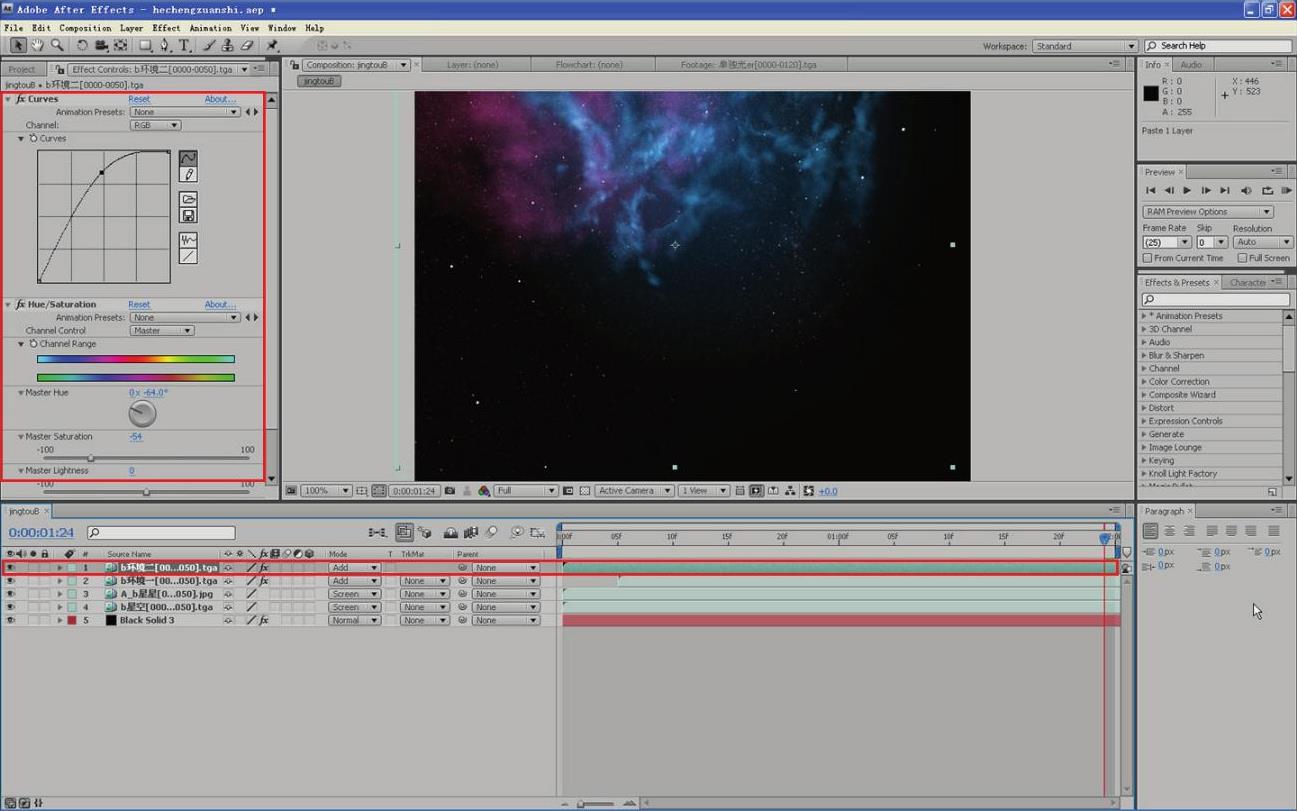Toggle the Curves fx effect on/off
The image size is (1297, 811).
pyautogui.click(x=20, y=99)
